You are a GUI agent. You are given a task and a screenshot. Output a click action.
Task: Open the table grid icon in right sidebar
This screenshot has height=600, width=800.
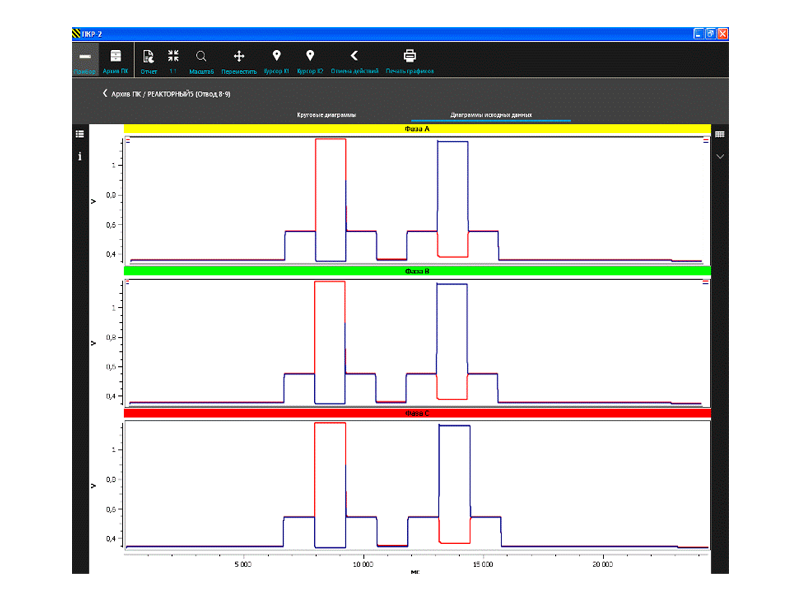719,134
